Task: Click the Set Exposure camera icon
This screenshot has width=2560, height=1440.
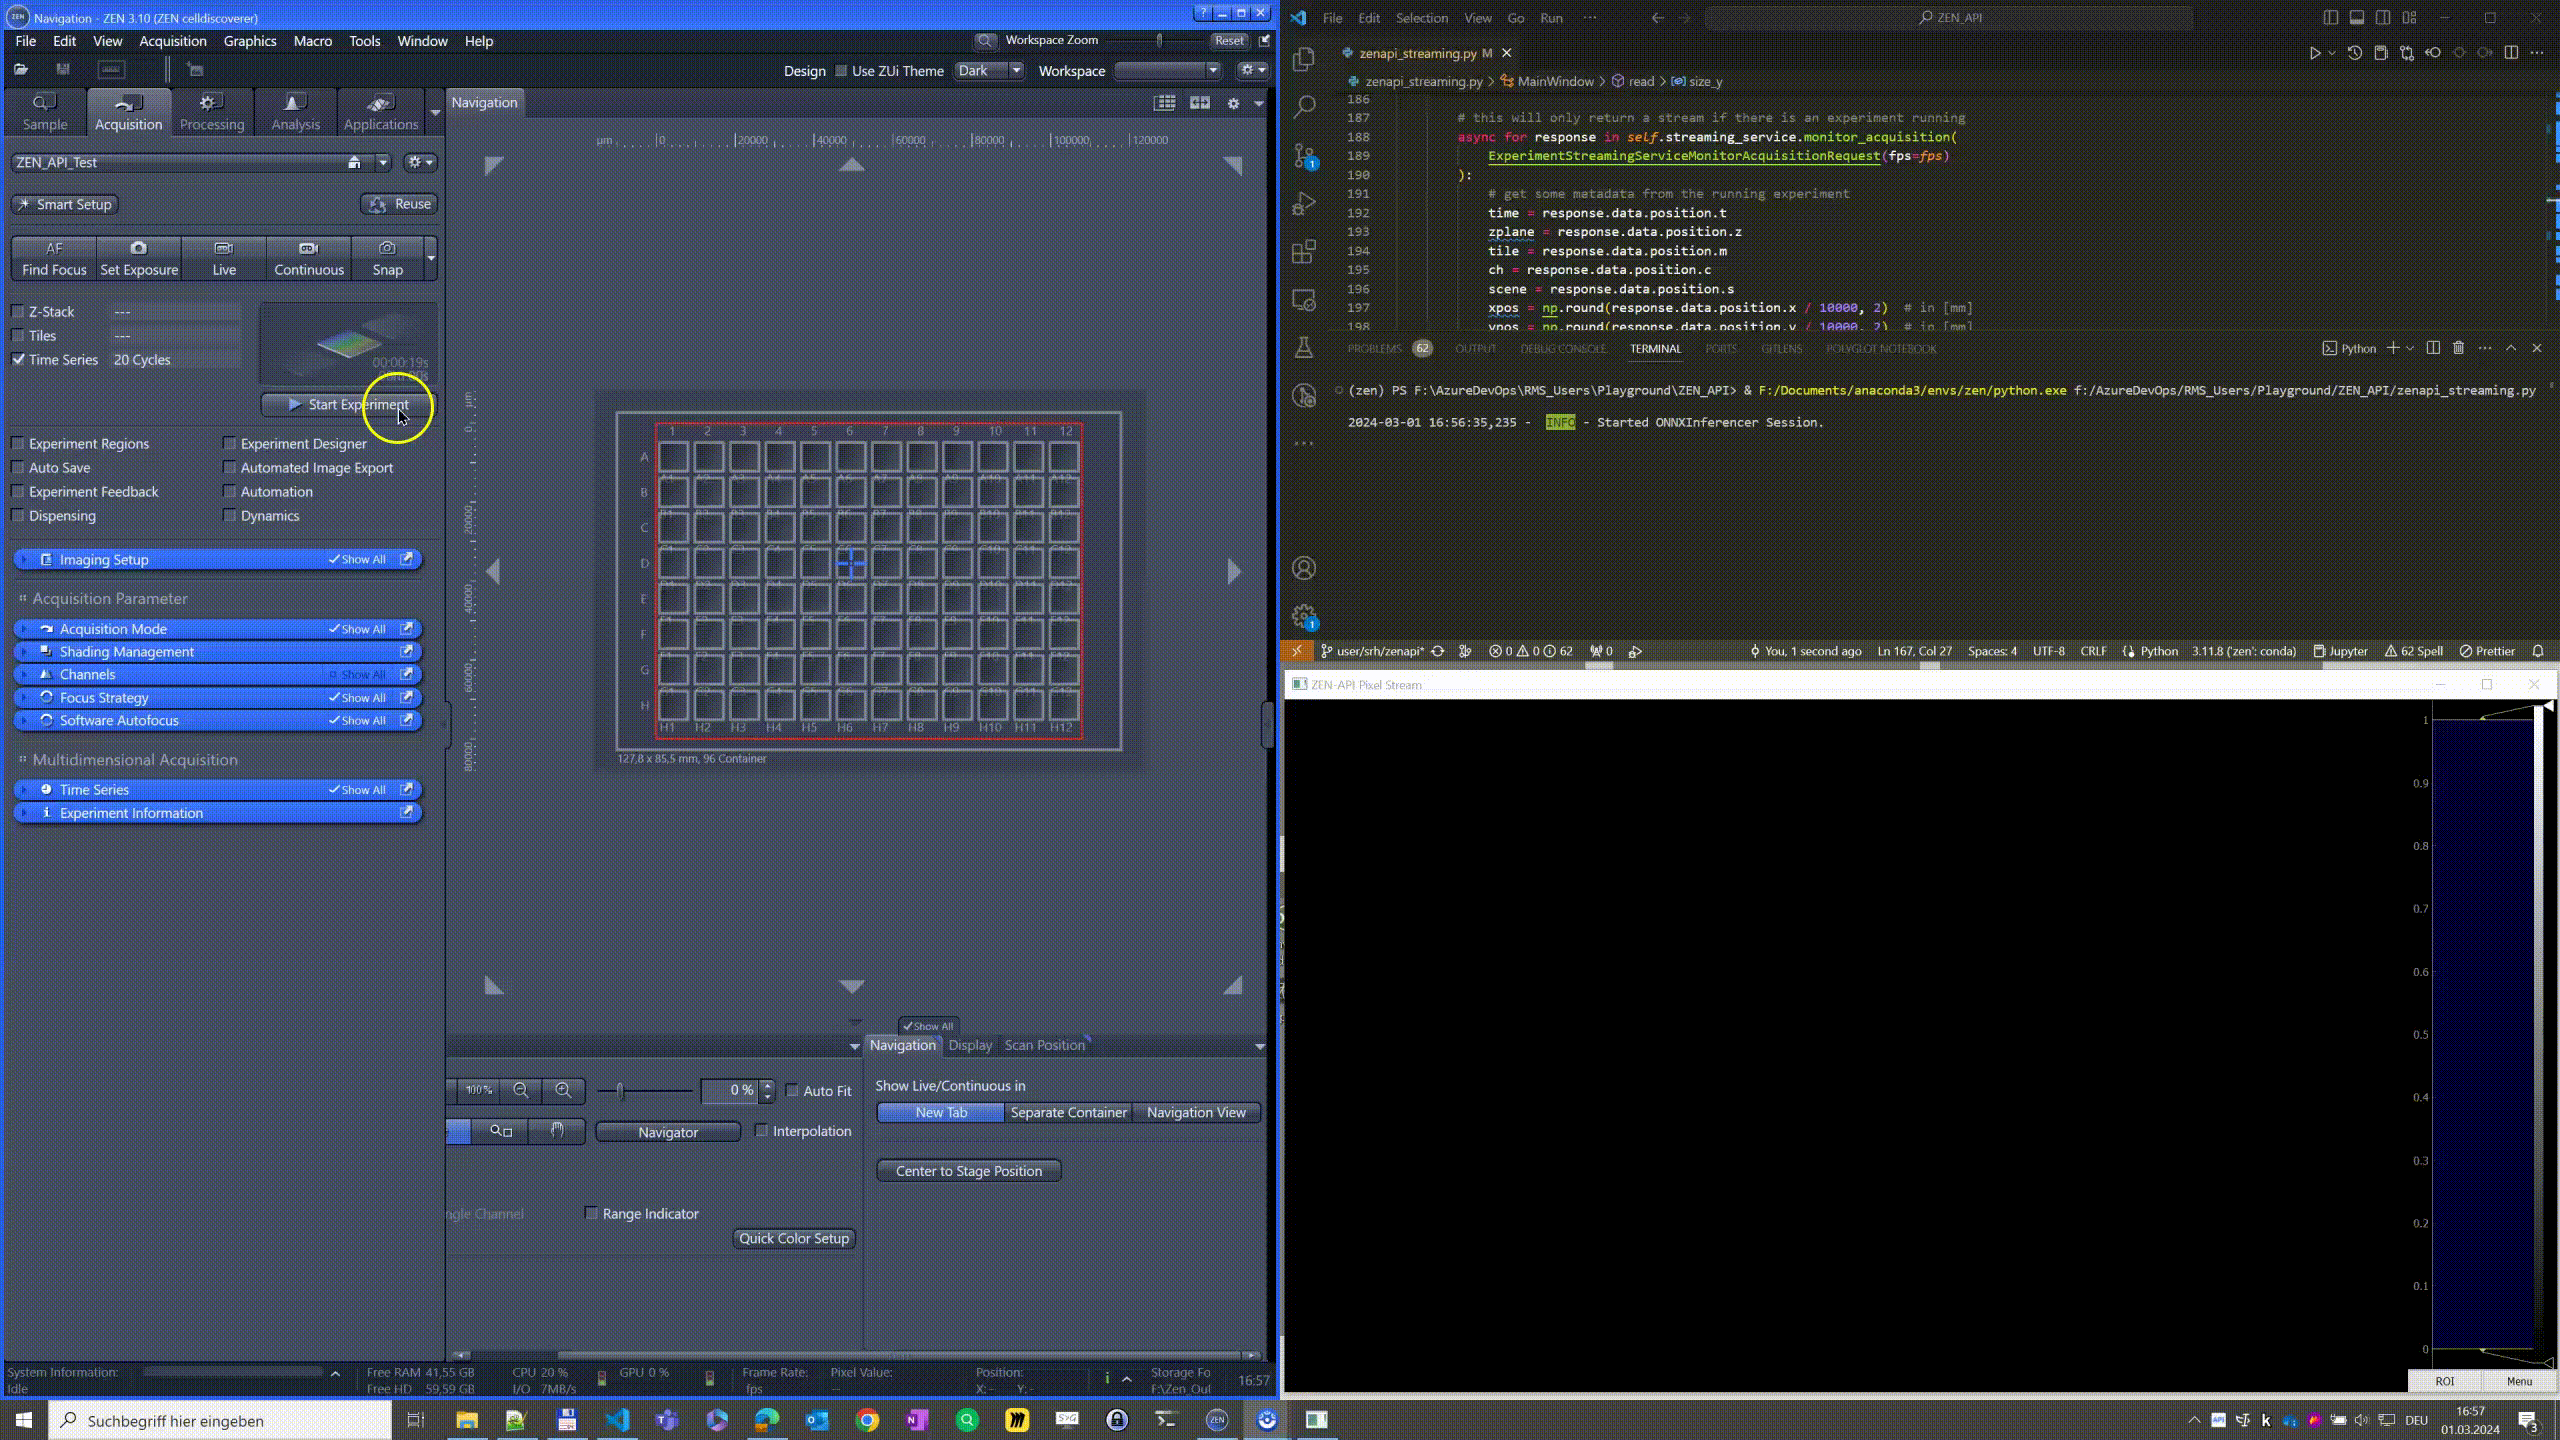Action: click(x=138, y=248)
